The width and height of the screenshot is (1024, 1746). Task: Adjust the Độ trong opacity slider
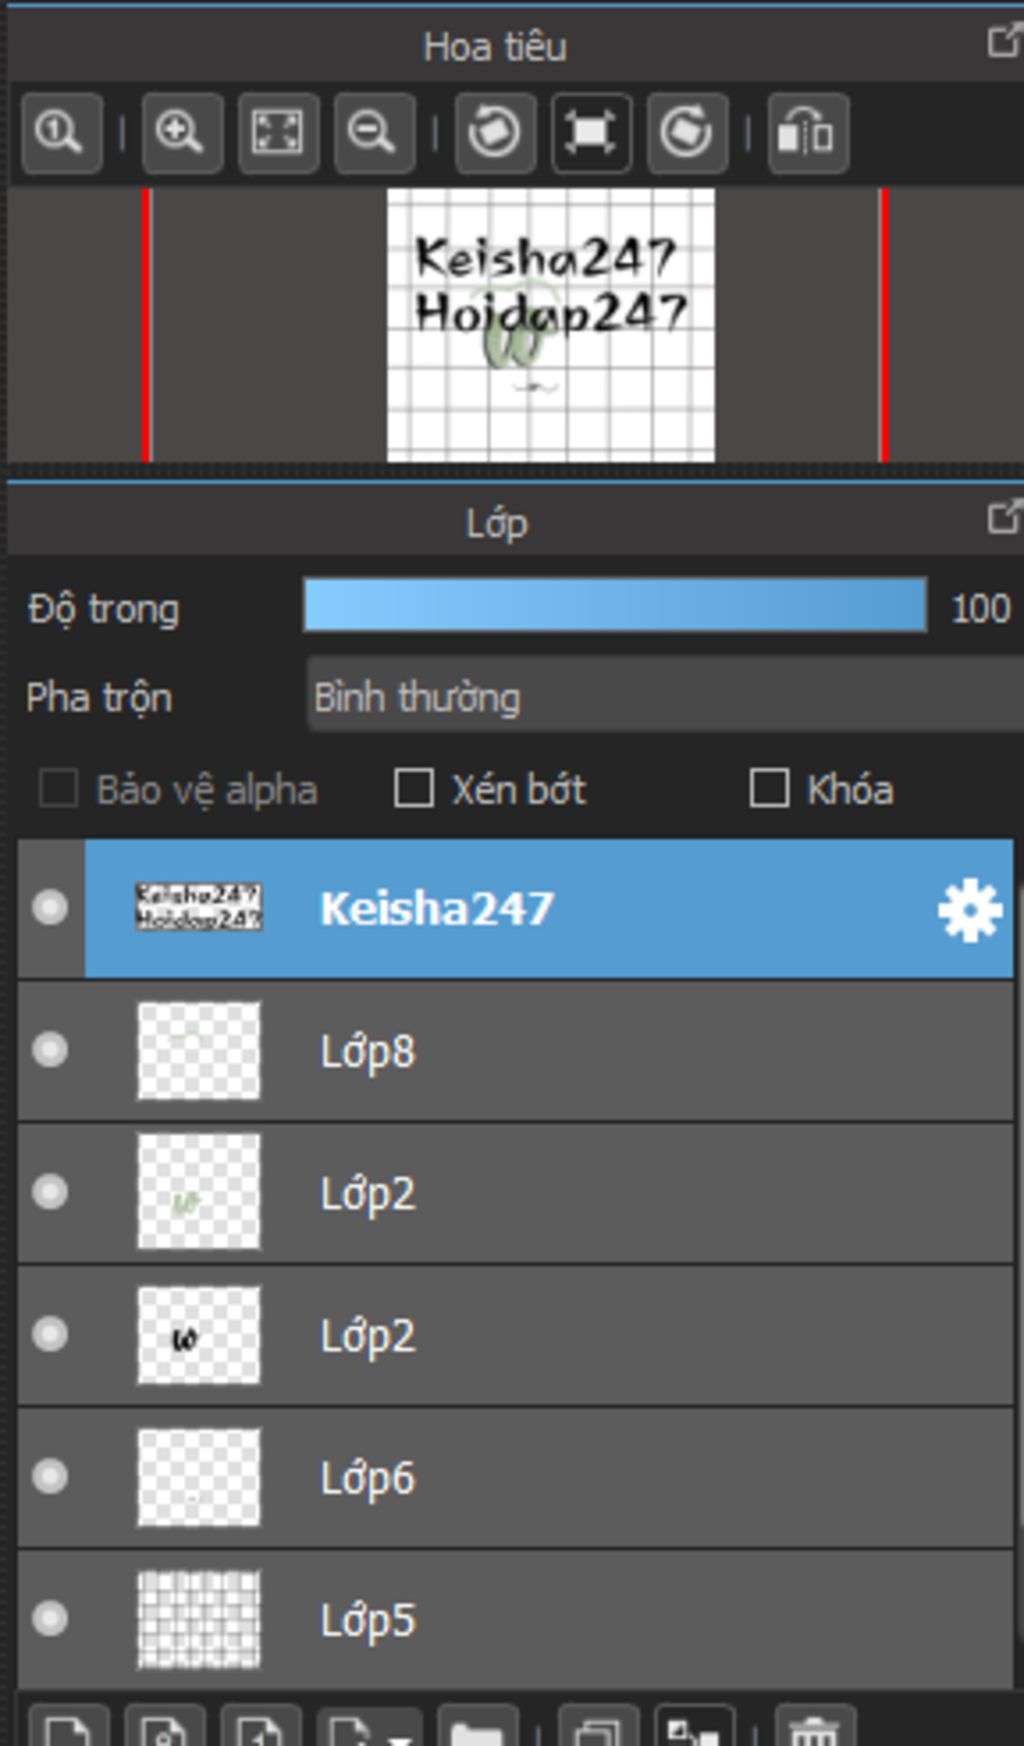tap(615, 605)
